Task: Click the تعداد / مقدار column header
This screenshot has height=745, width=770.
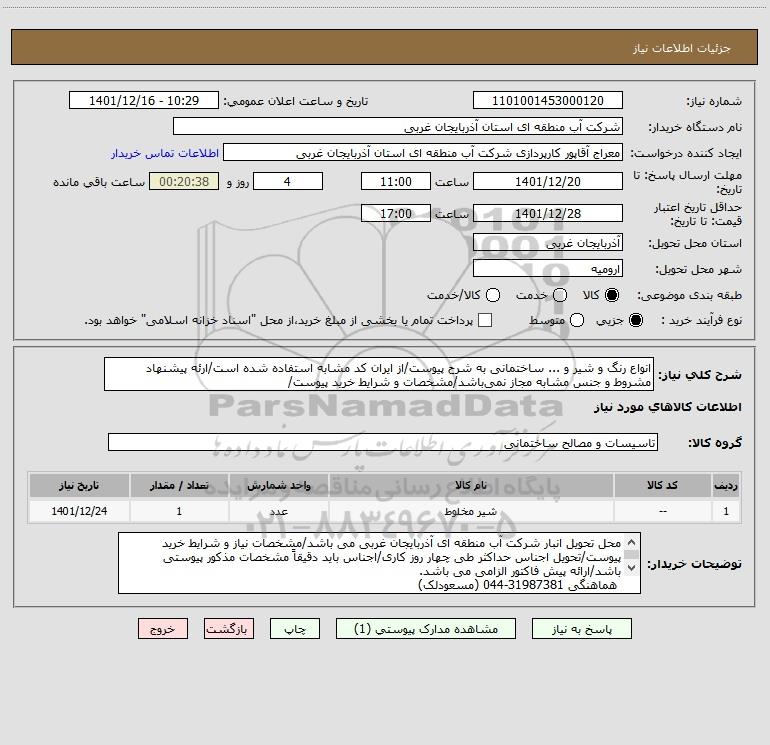Action: (179, 485)
